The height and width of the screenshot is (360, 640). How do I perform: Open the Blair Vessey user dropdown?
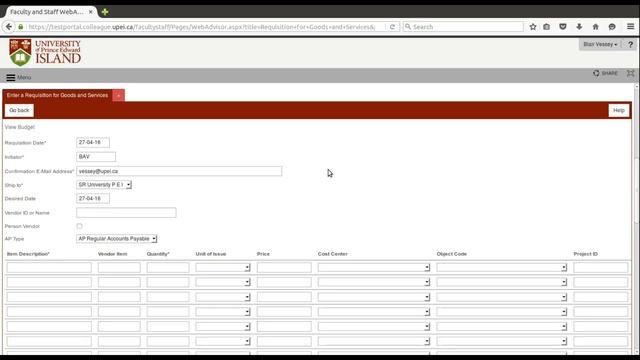pos(600,44)
